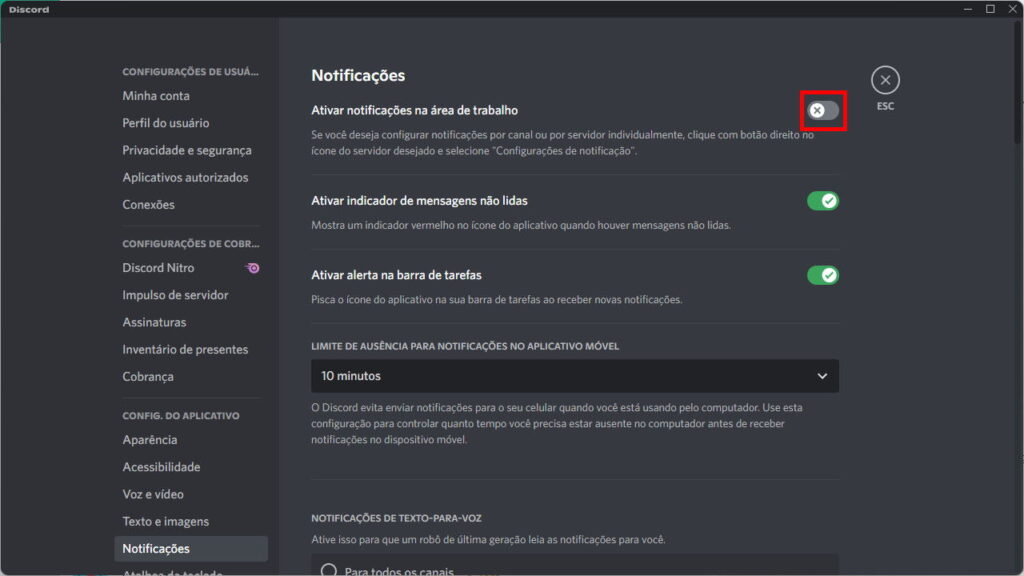Maximize the Discord window
Image resolution: width=1024 pixels, height=576 pixels.
(990, 9)
